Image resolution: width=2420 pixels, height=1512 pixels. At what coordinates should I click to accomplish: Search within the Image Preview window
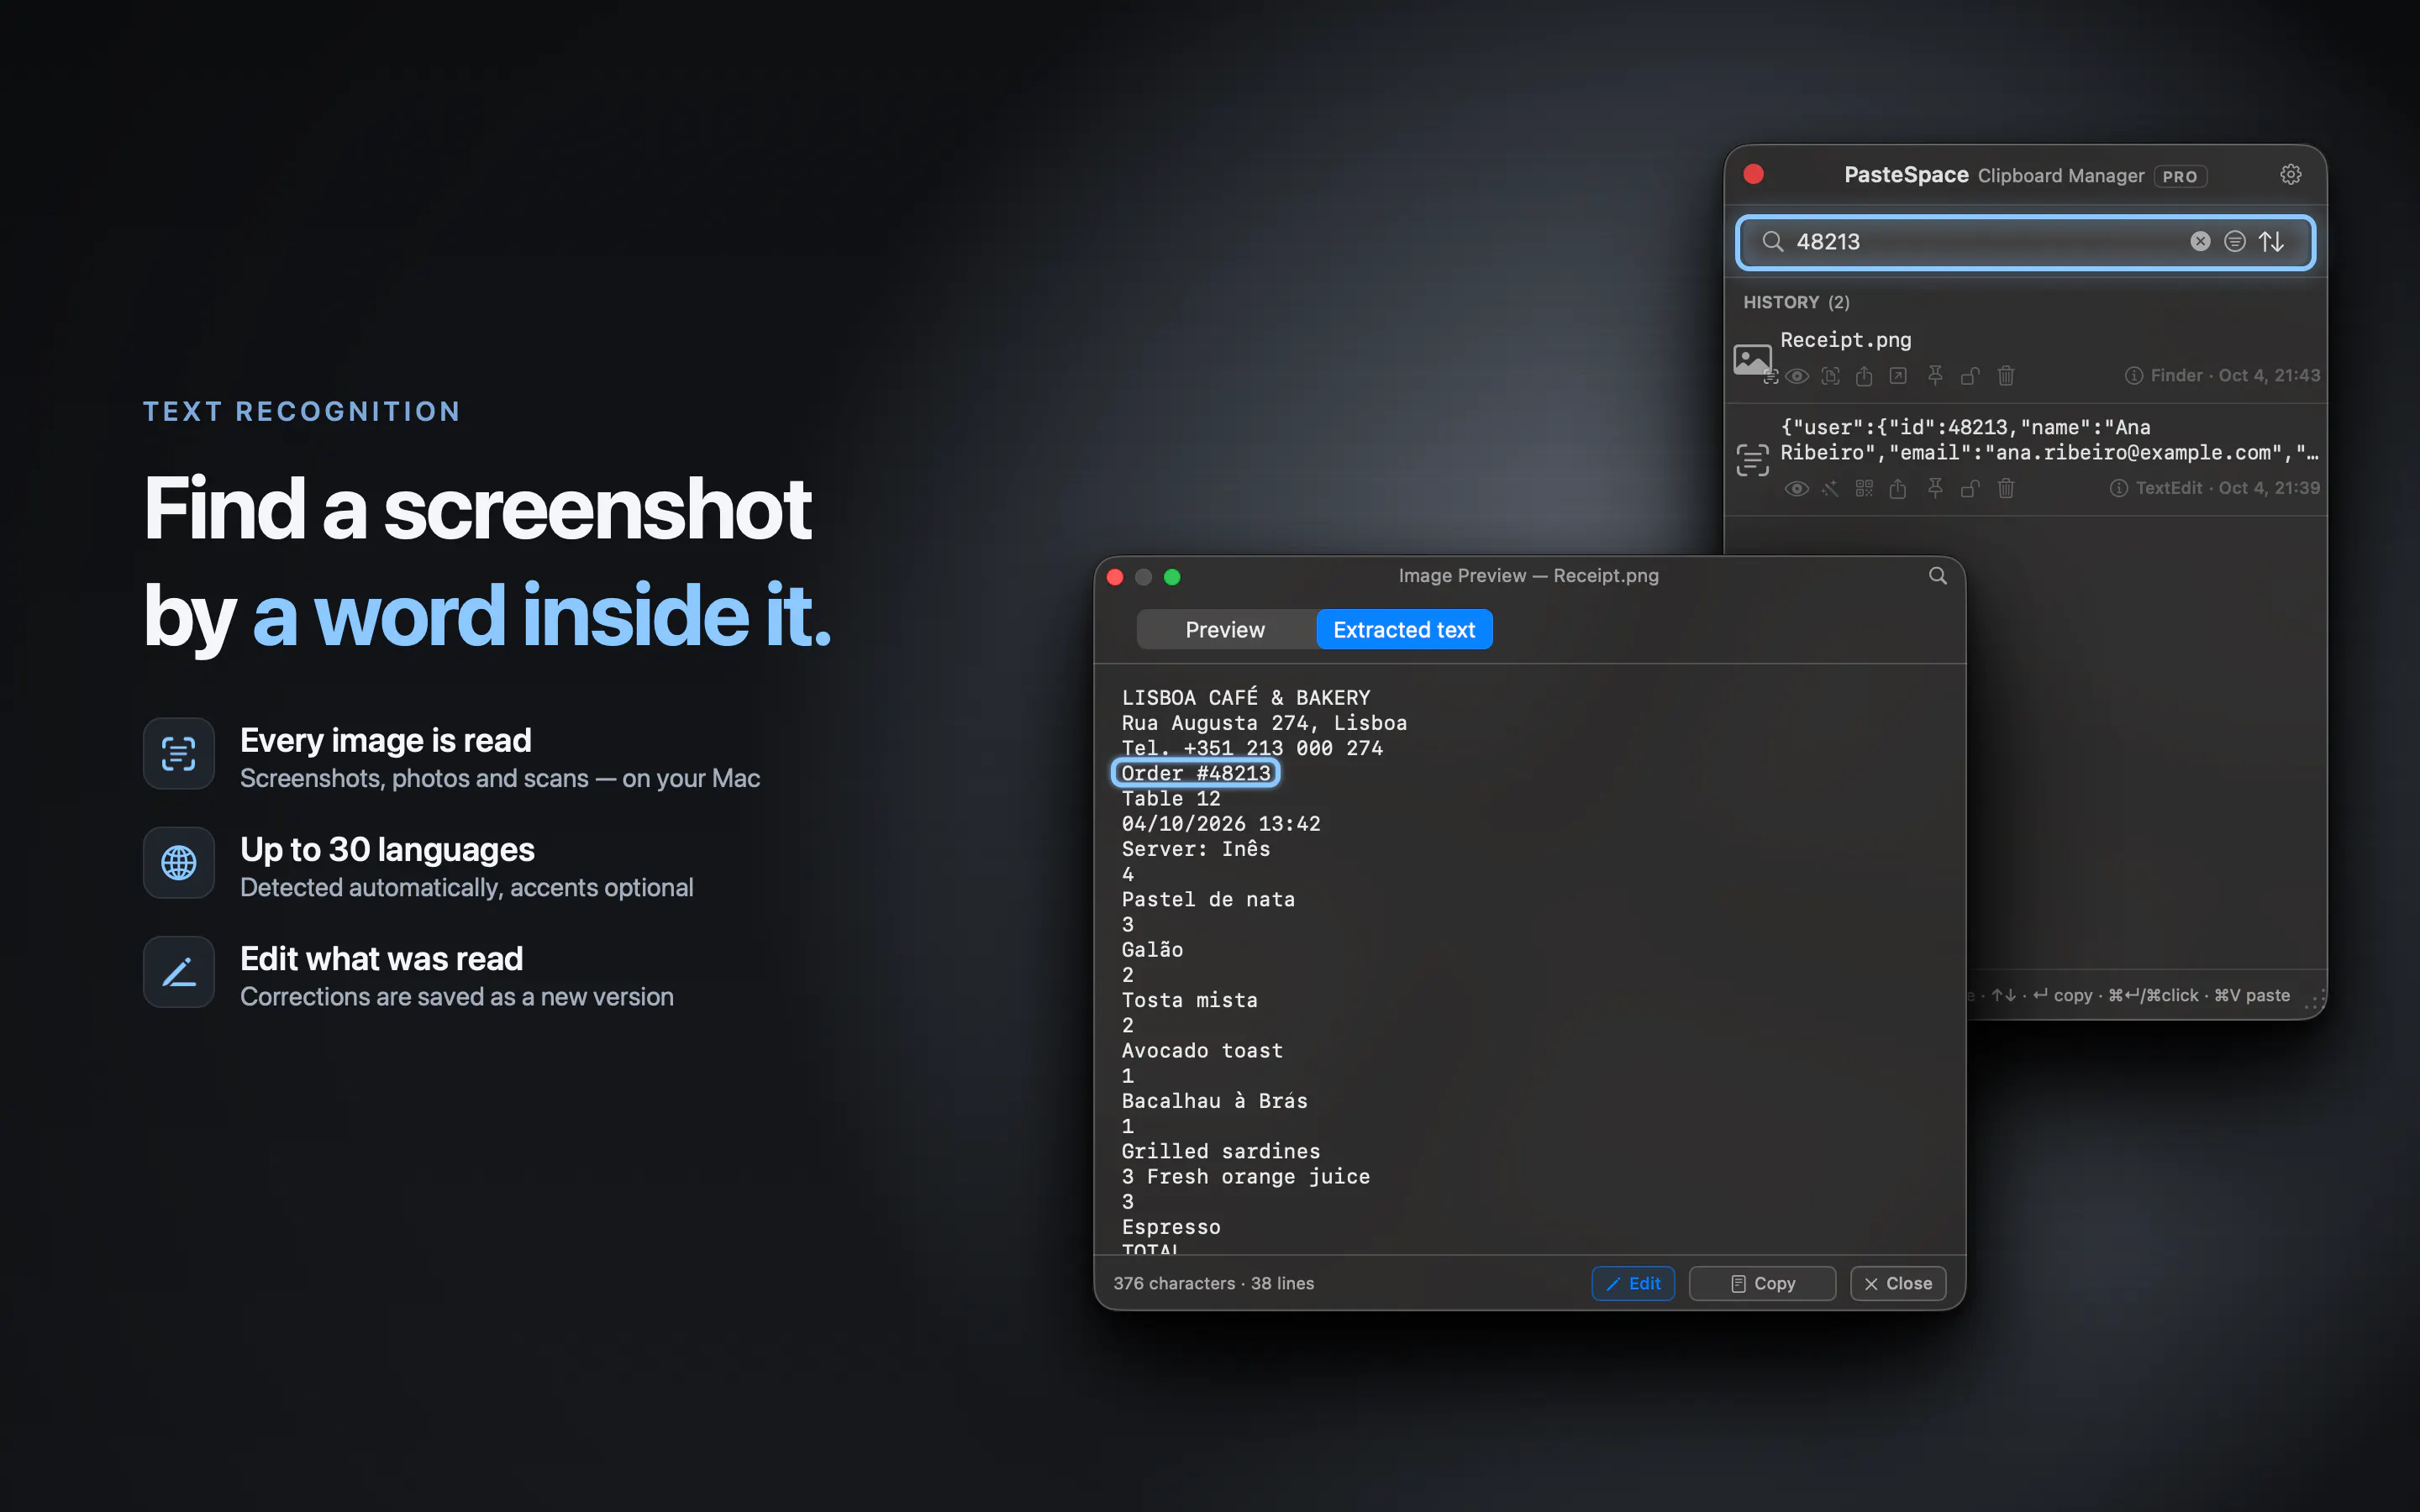coord(1937,576)
